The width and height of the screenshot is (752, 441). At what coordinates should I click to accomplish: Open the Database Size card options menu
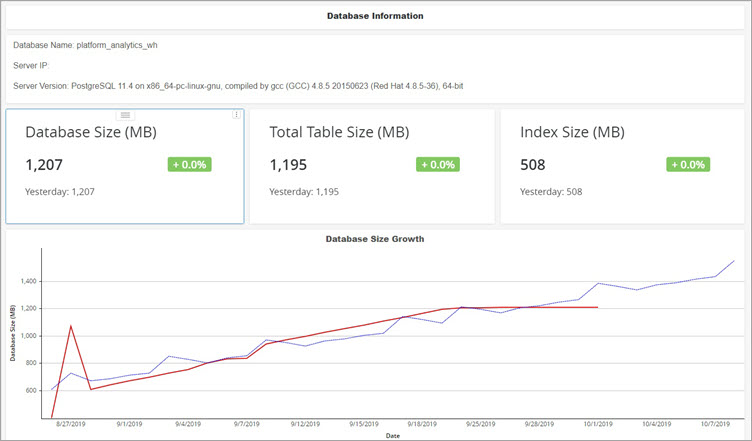tap(237, 115)
